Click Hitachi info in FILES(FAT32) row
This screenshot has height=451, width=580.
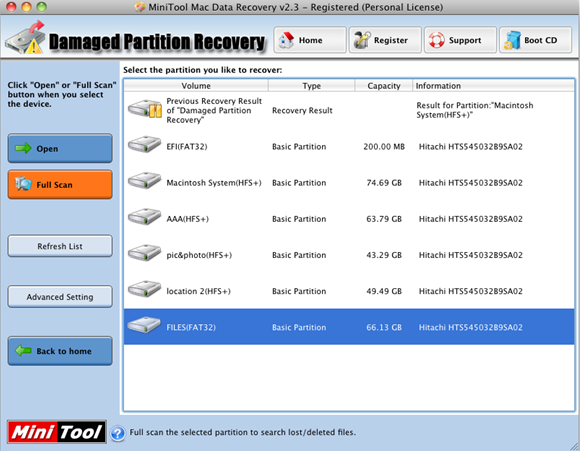[471, 327]
